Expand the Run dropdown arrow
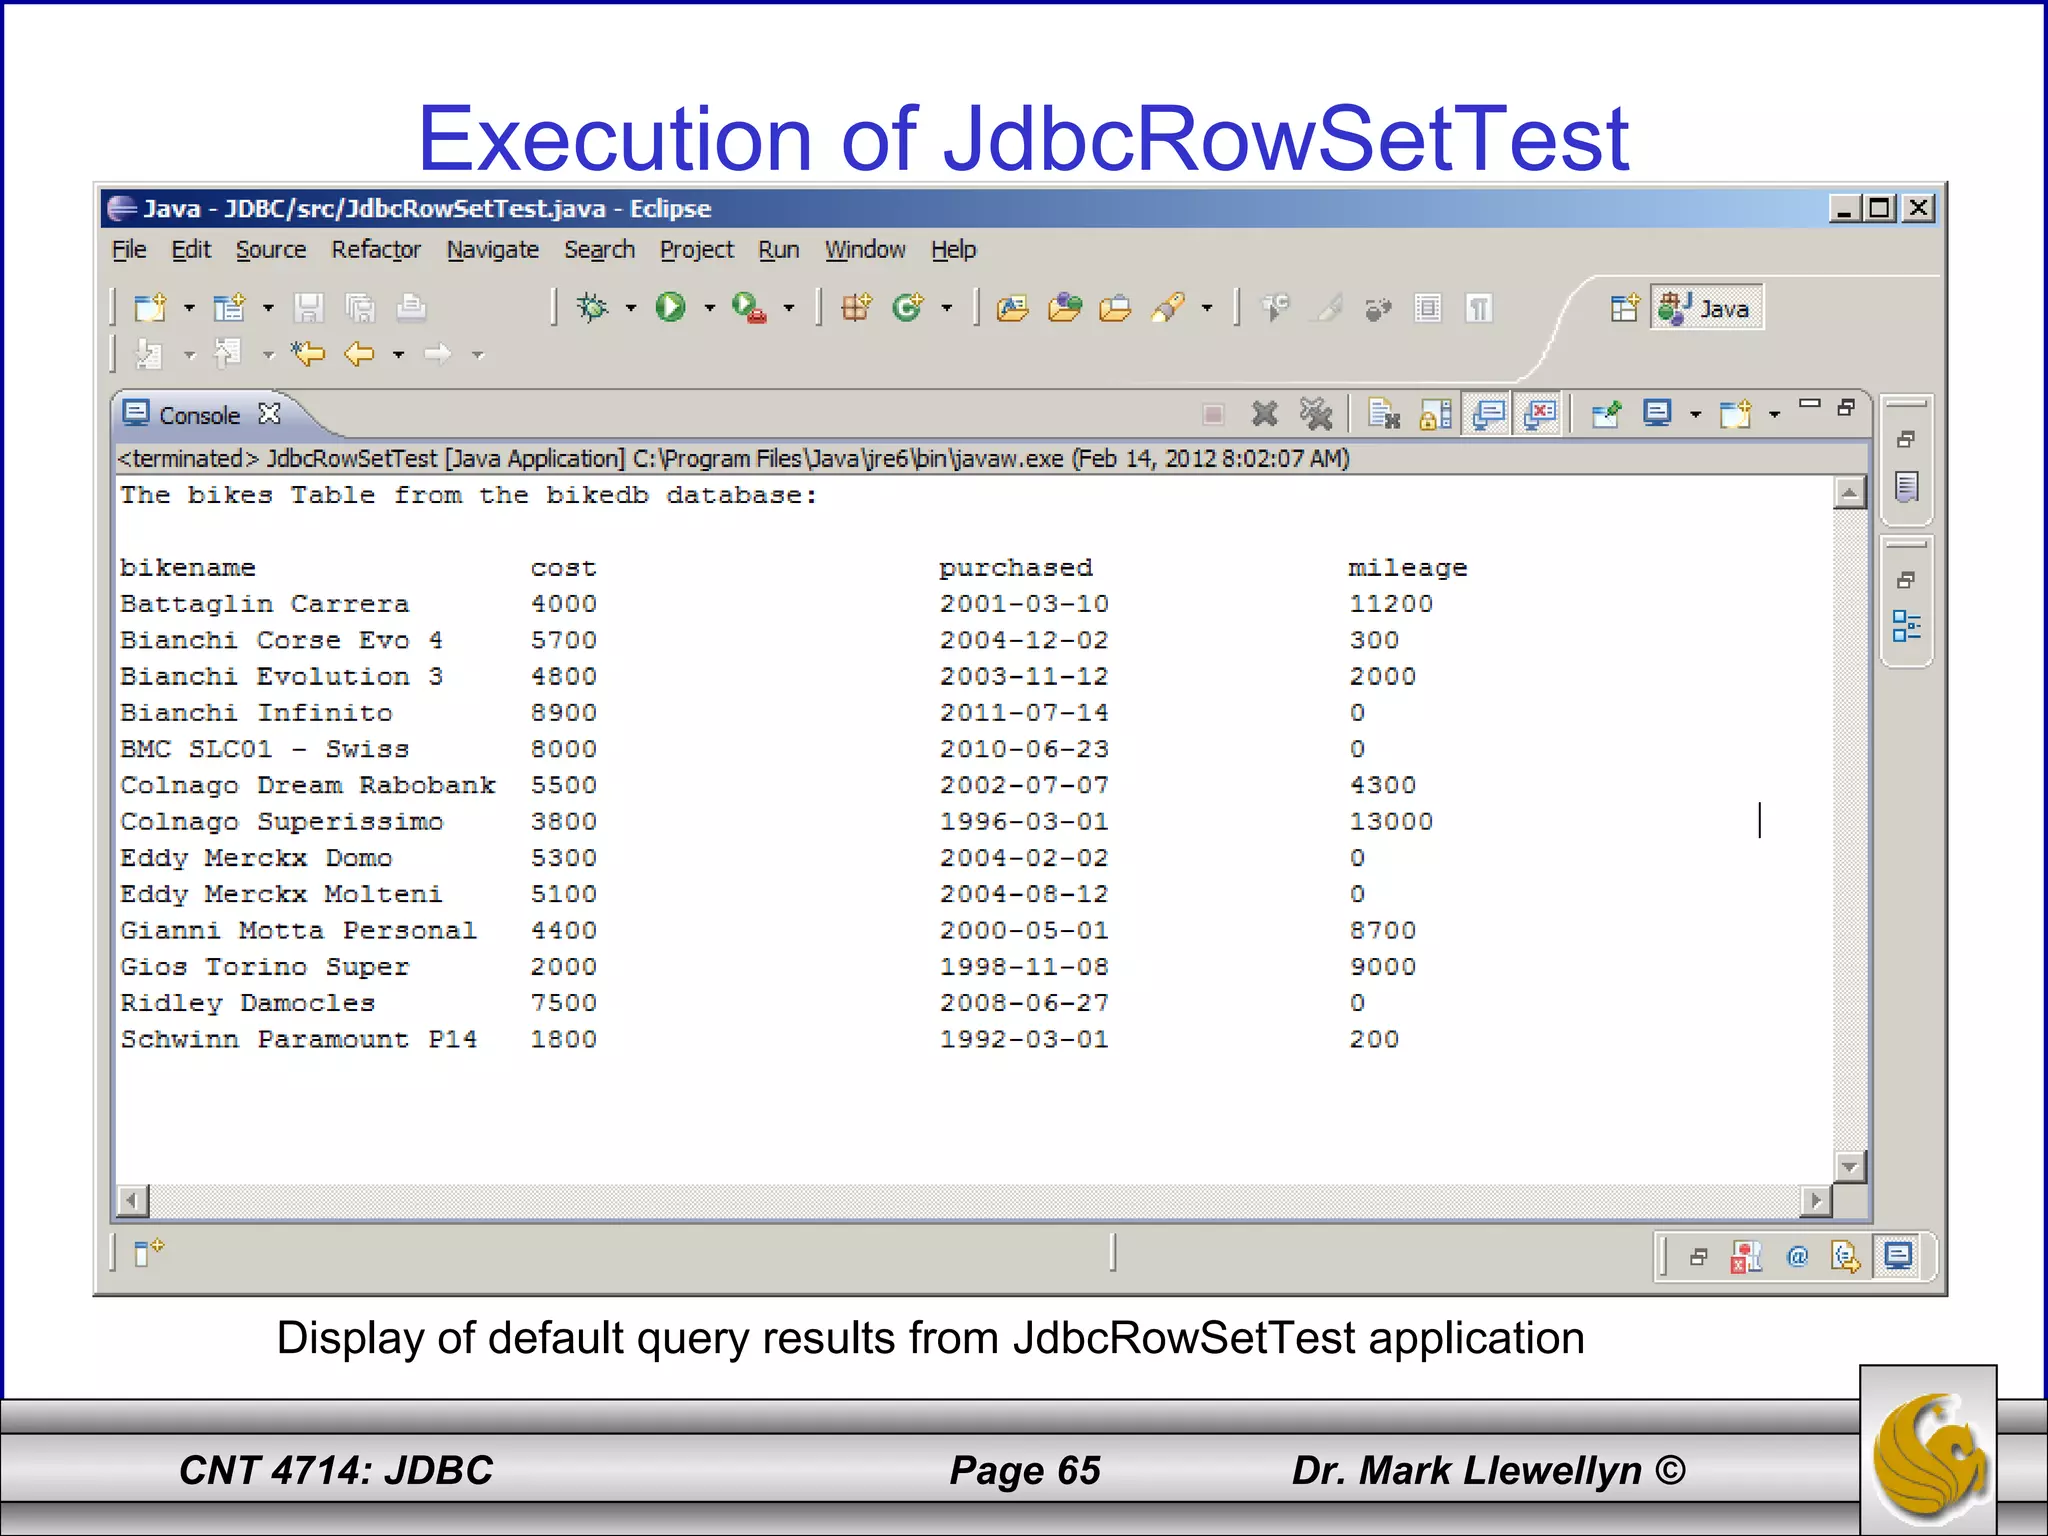Viewport: 2048px width, 1536px height. click(710, 308)
